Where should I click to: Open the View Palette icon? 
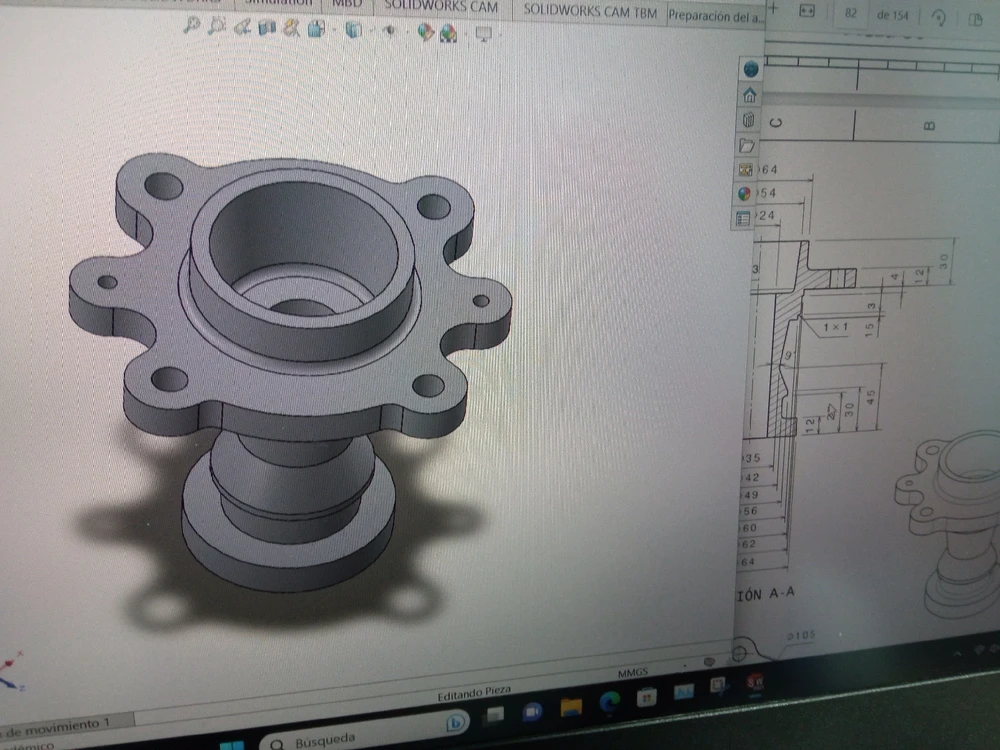pyautogui.click(x=745, y=169)
